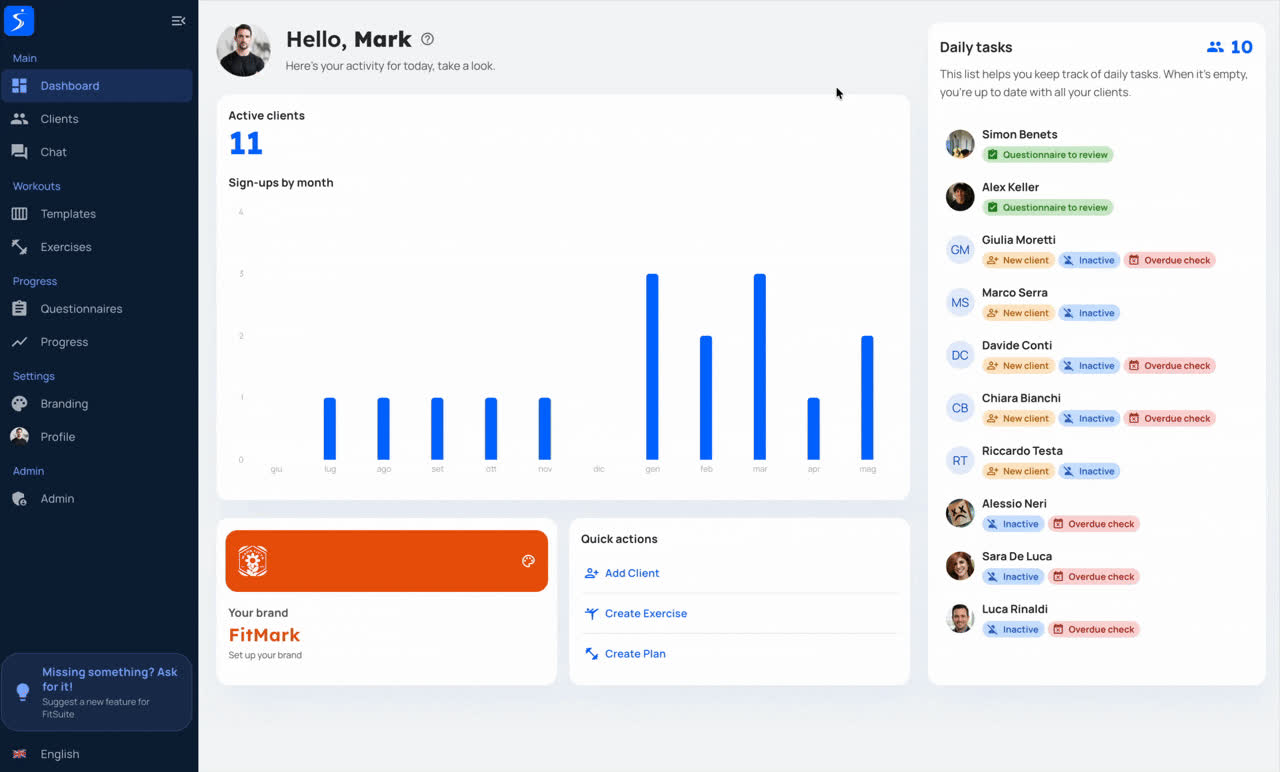
Task: Open the Admin menu item
Action: click(x=97, y=499)
